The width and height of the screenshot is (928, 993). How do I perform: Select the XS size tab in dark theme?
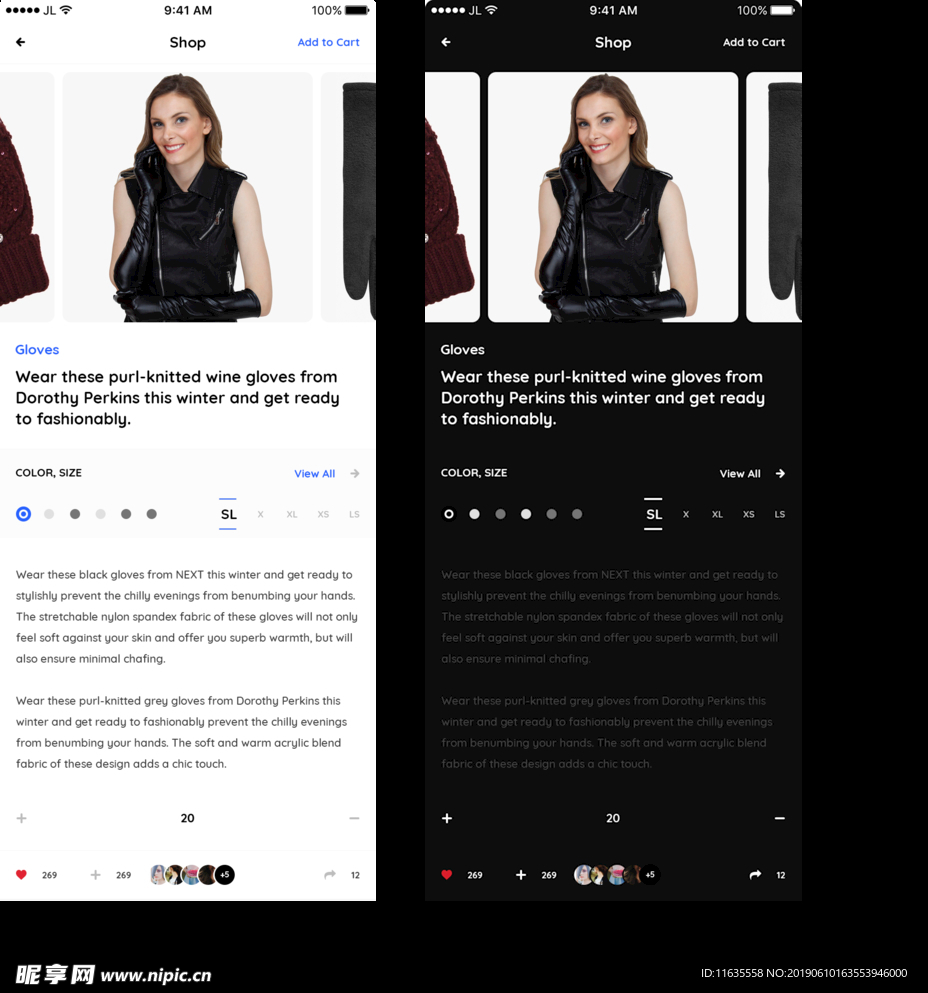[748, 515]
